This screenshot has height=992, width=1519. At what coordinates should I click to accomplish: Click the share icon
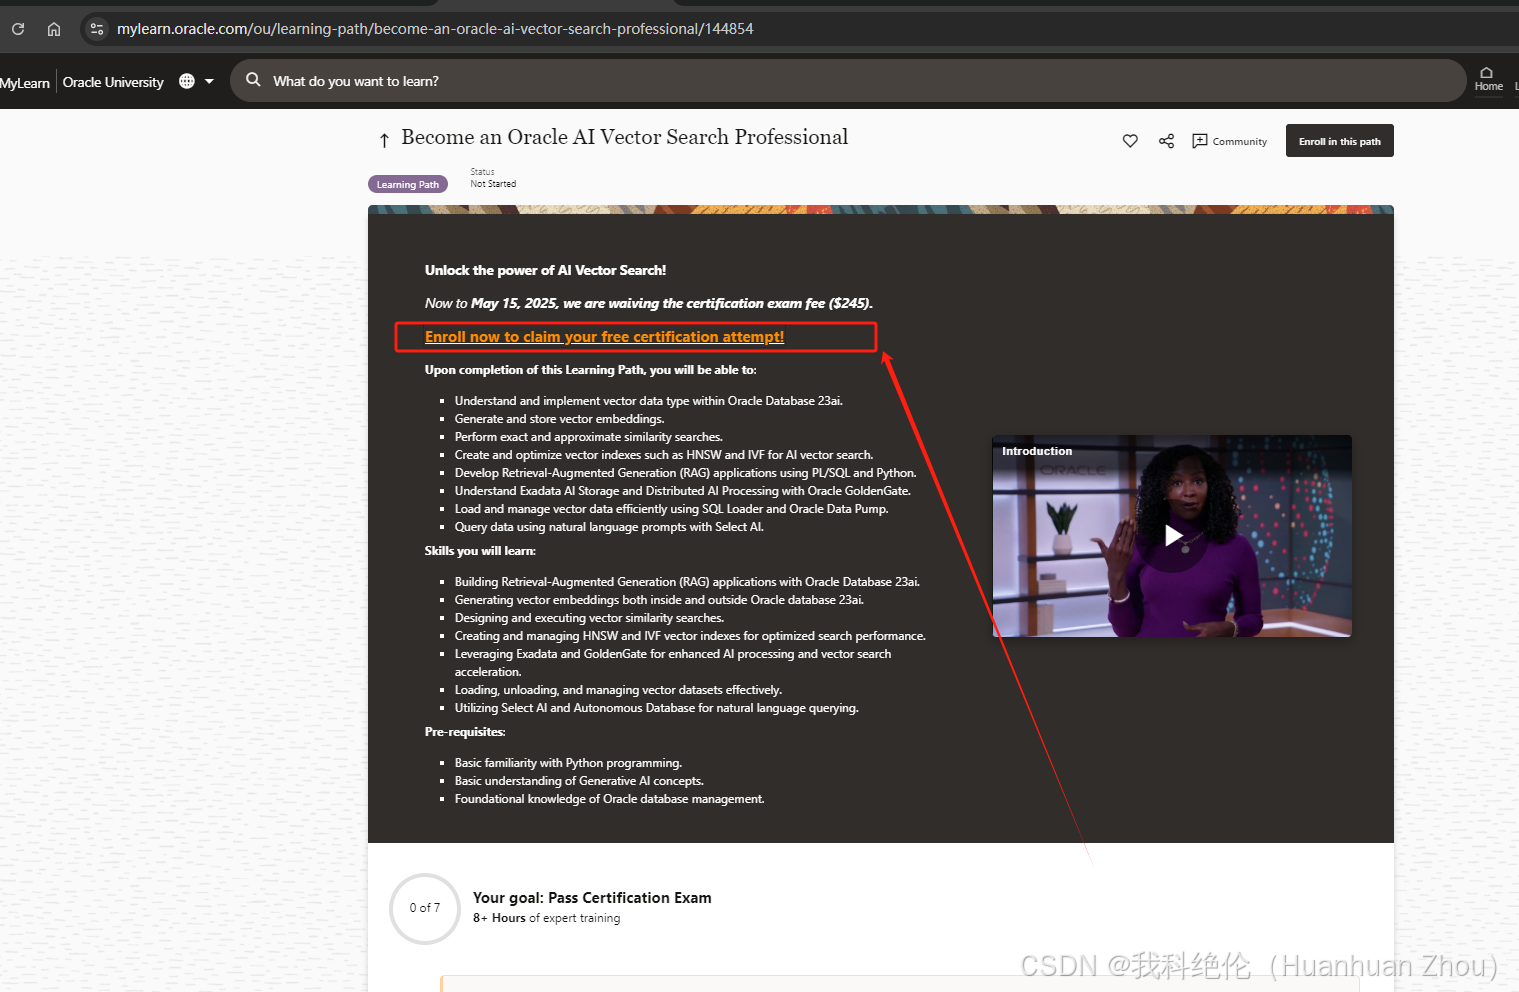pos(1166,141)
